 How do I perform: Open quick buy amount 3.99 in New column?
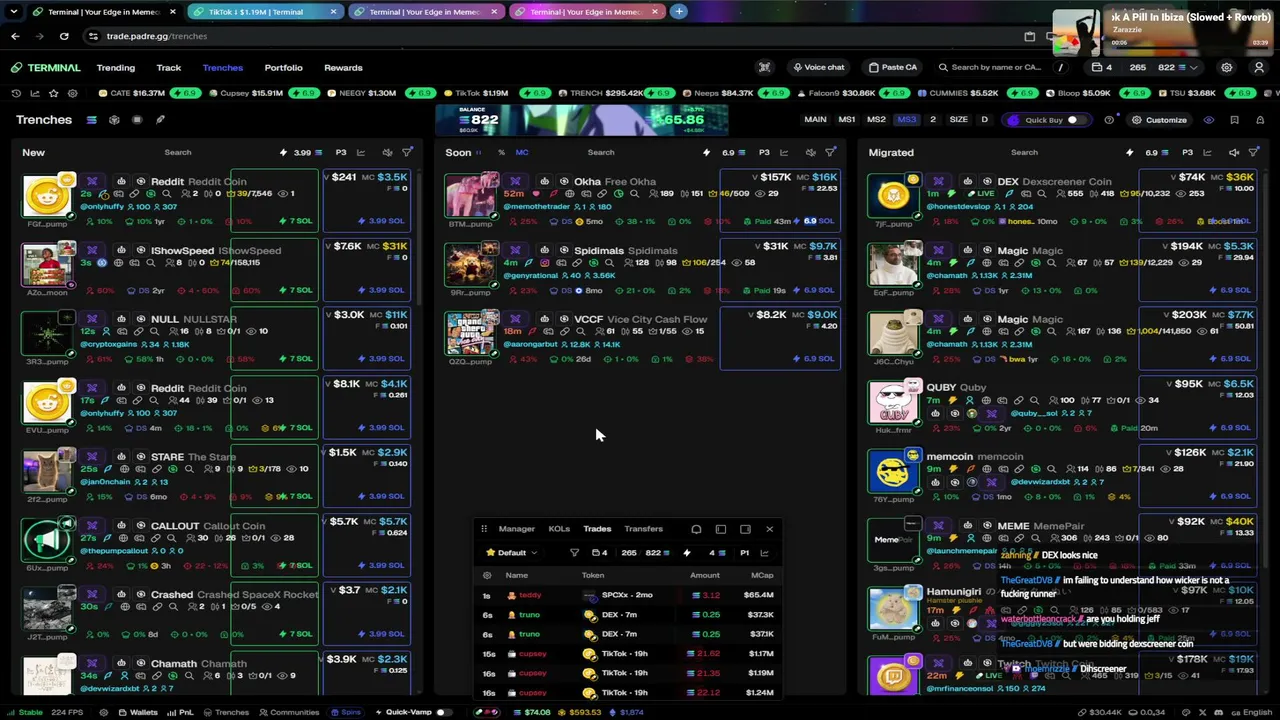(x=302, y=153)
